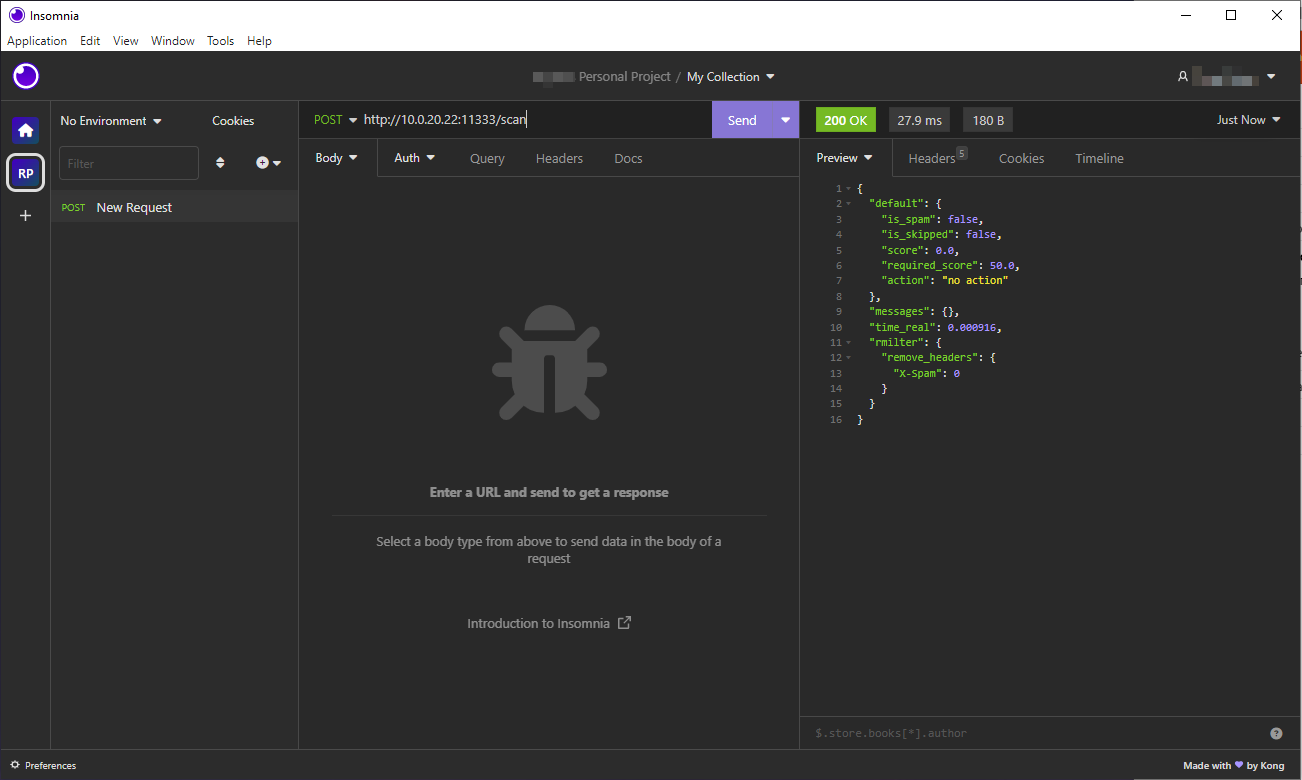Click the request Filter input field
The width and height of the screenshot is (1302, 780).
tap(129, 163)
